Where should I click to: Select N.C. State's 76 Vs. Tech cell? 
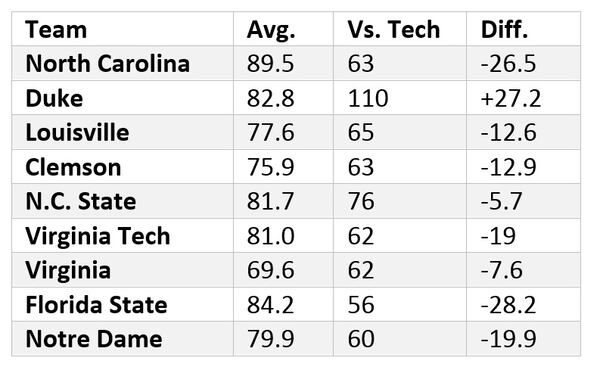tap(400, 201)
